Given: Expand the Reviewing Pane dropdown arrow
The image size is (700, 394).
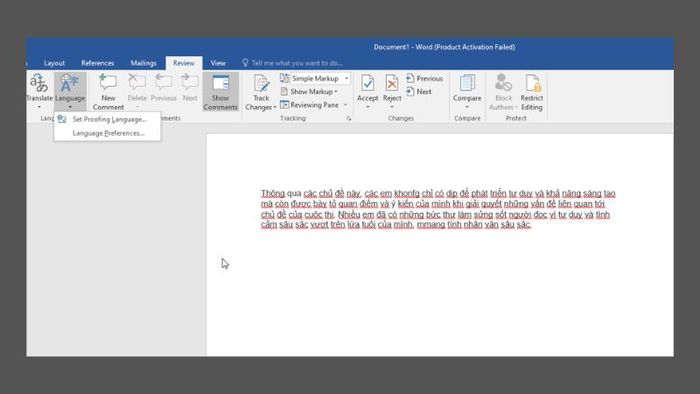Looking at the screenshot, I should 346,105.
